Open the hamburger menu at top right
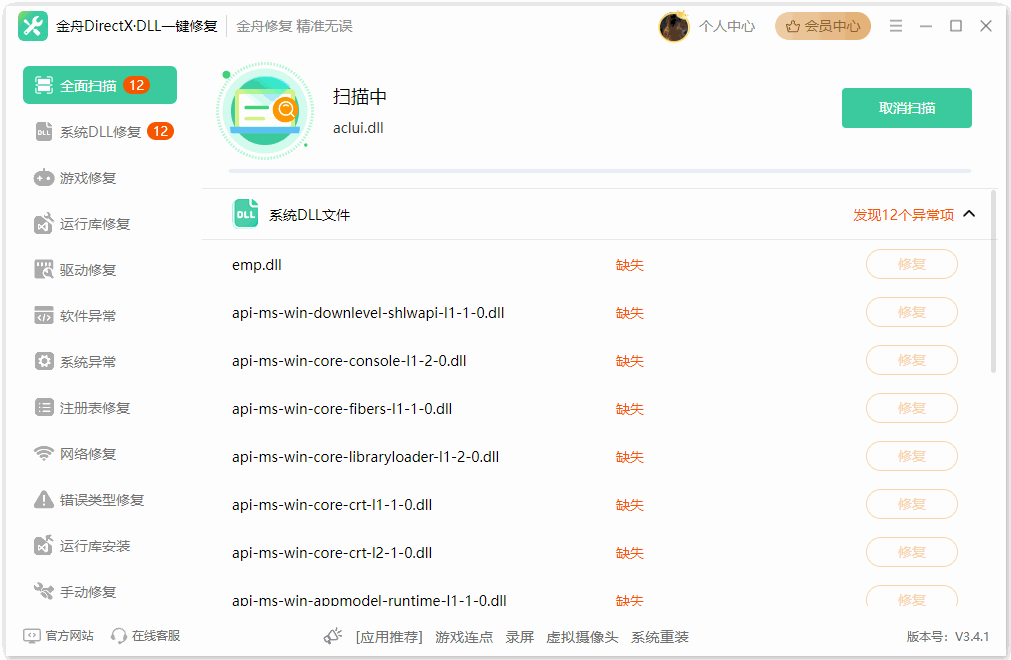Screen dimensions: 1011x660 [896, 25]
